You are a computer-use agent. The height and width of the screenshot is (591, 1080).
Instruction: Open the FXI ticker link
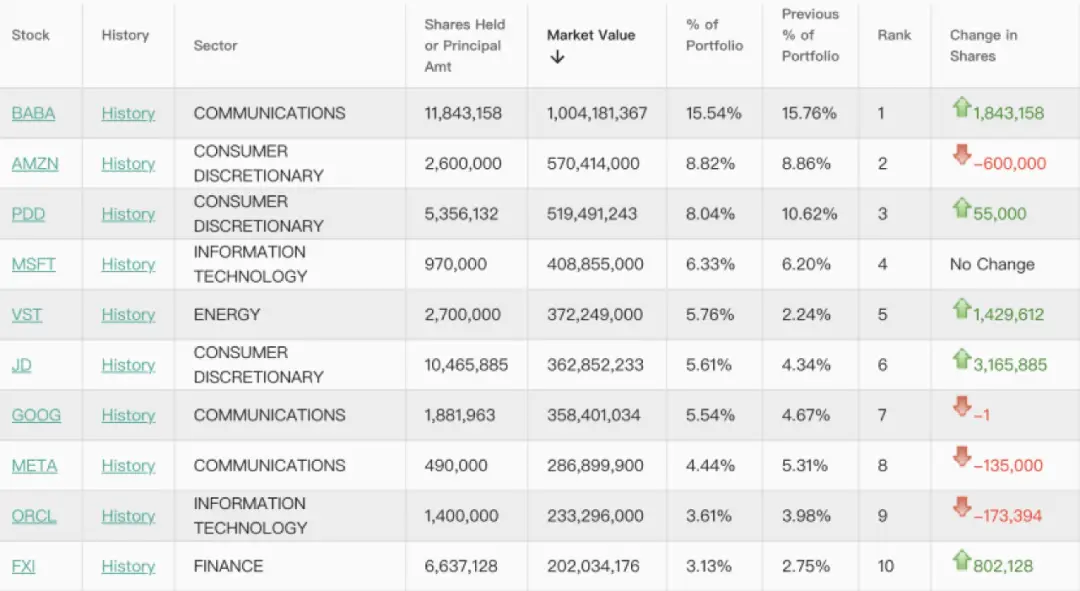23,566
